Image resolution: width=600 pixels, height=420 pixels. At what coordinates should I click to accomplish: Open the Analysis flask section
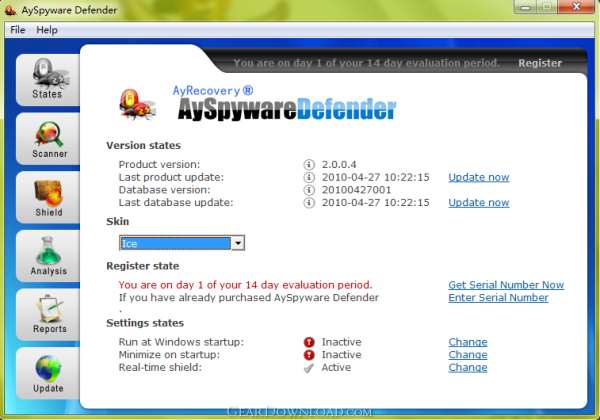47,256
